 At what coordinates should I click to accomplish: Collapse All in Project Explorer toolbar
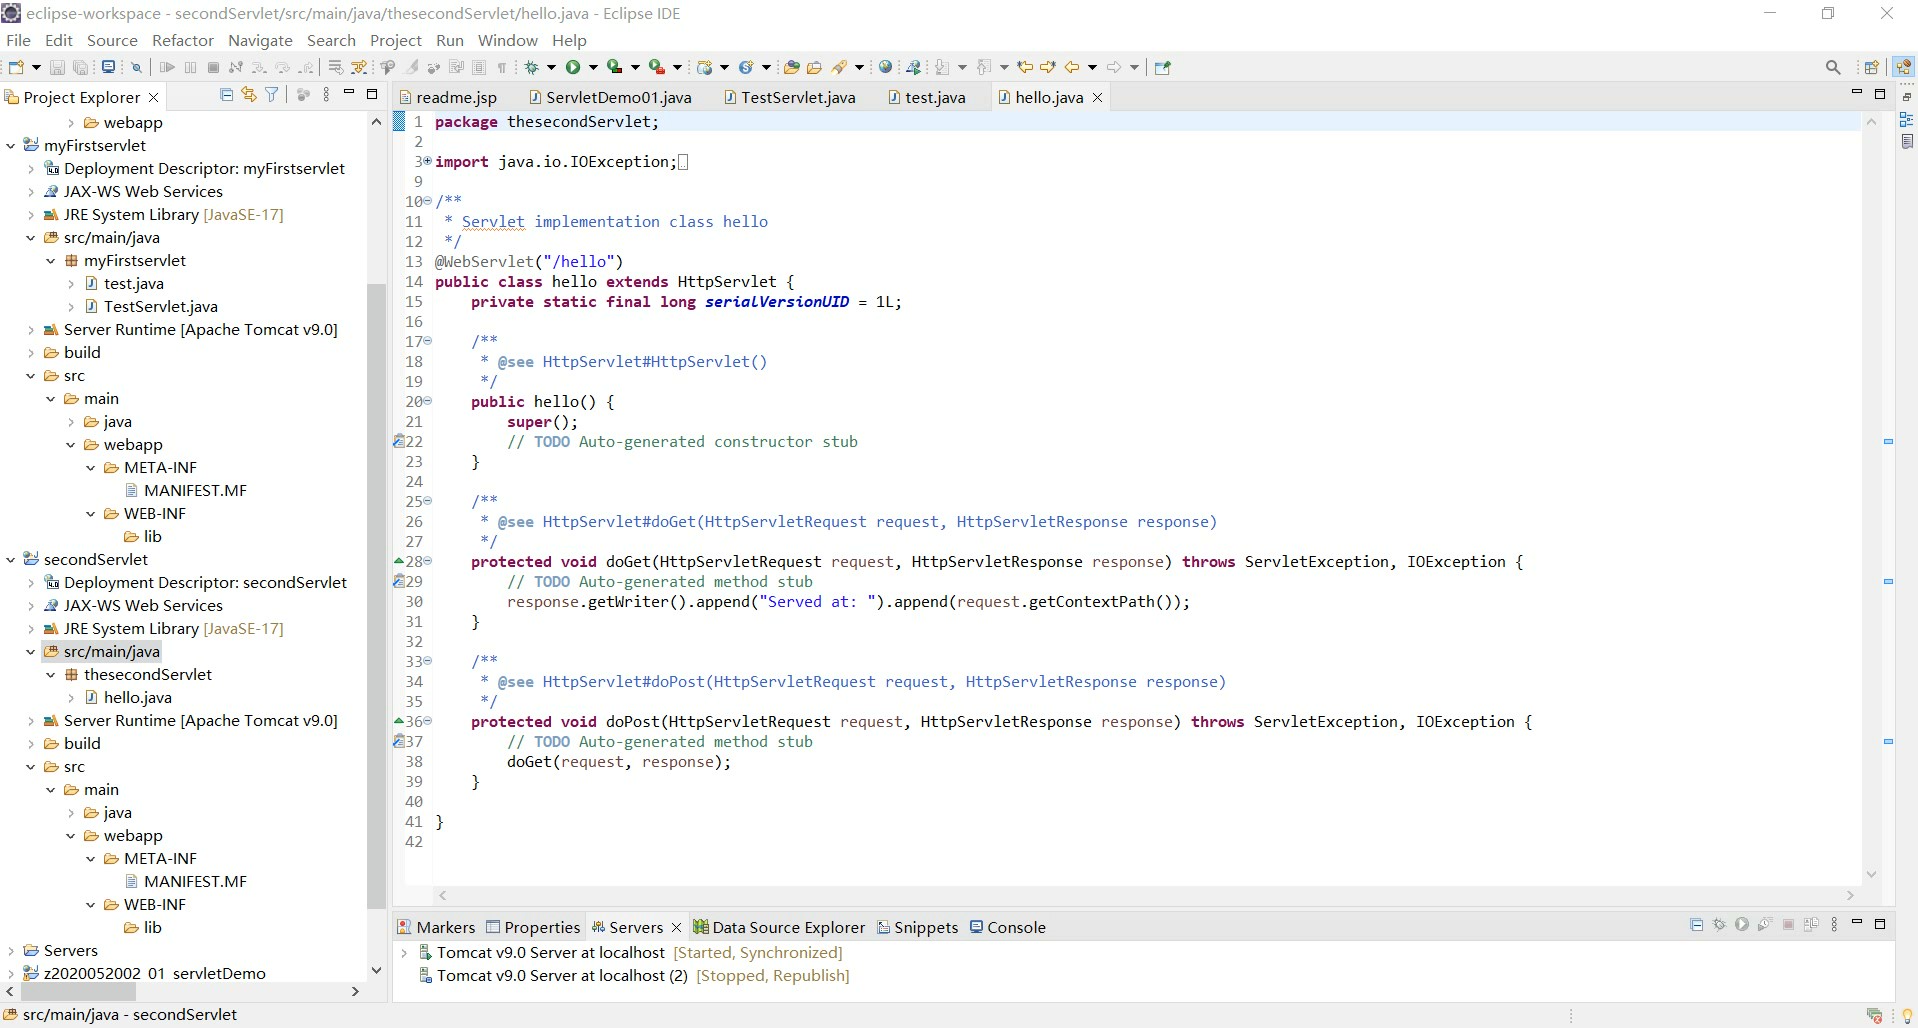point(226,94)
